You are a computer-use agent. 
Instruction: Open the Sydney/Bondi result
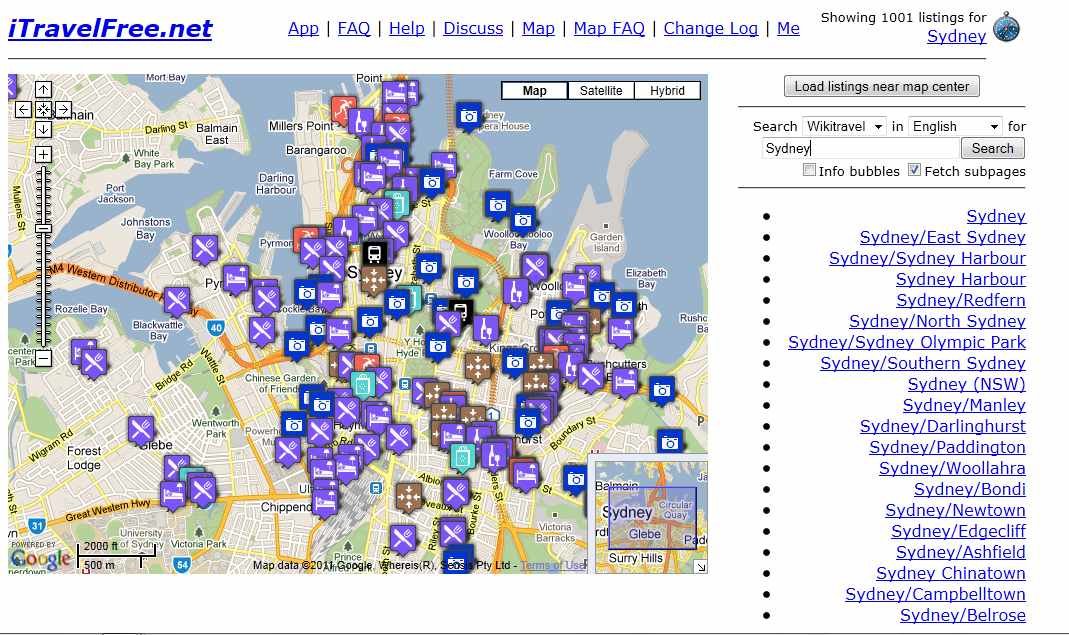tap(970, 490)
